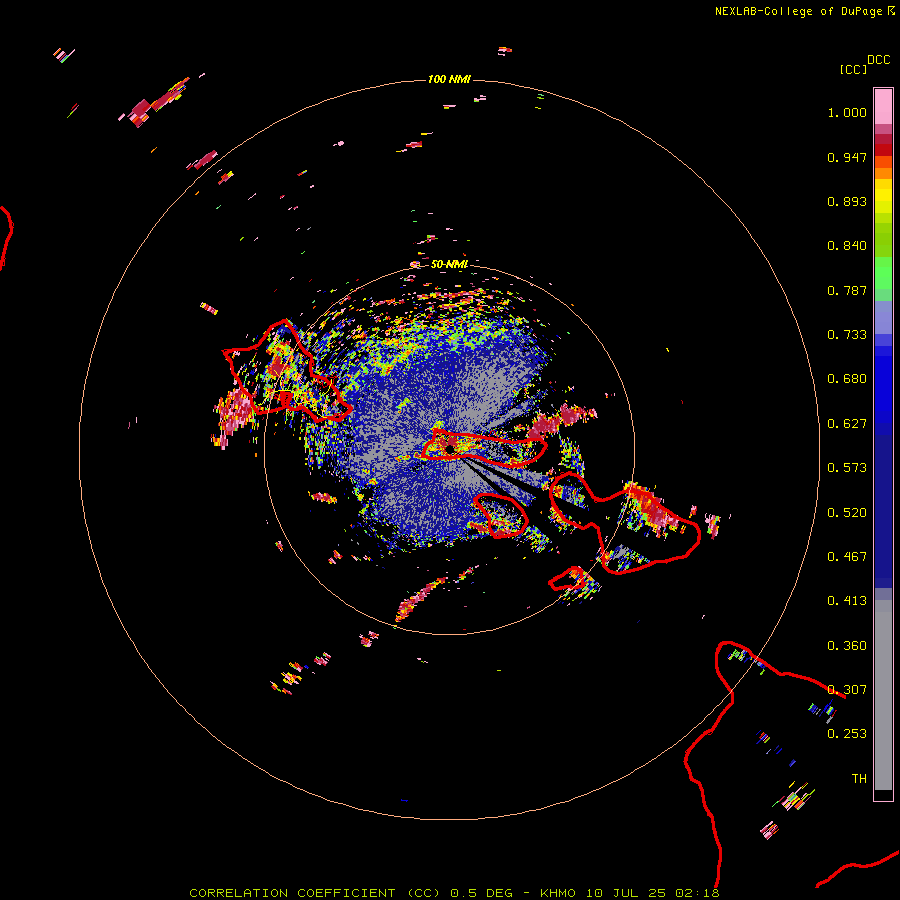Click the 0.840 scale value
This screenshot has height=900, width=900.
[847, 246]
